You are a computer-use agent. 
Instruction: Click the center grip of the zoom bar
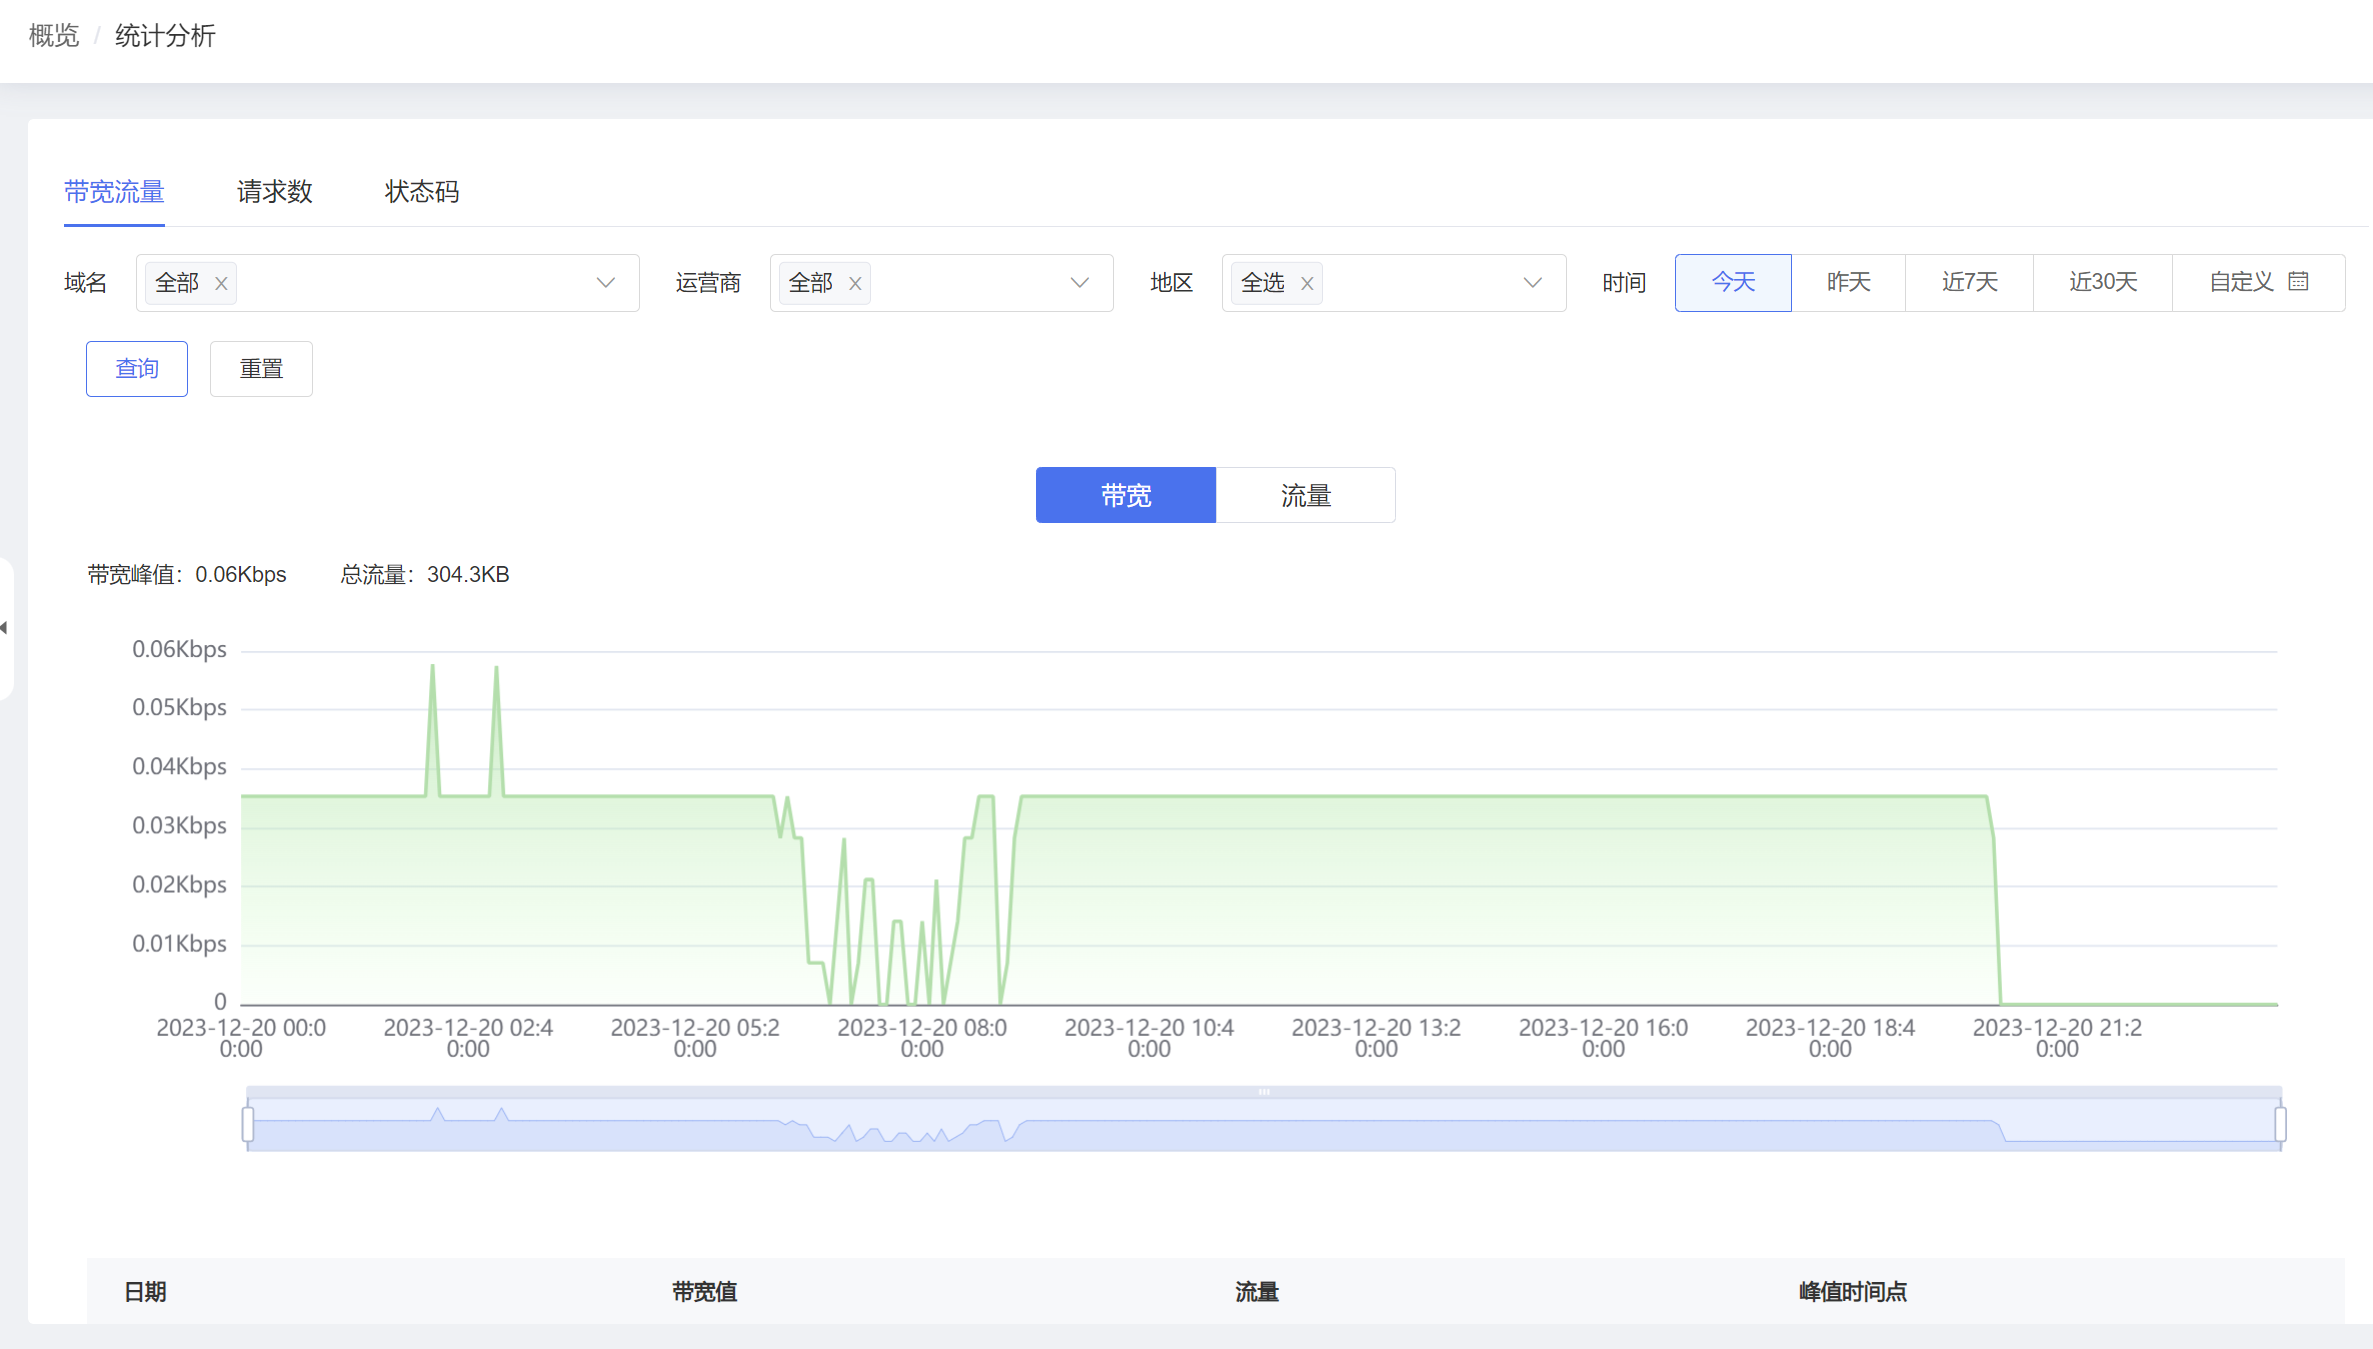(1264, 1092)
